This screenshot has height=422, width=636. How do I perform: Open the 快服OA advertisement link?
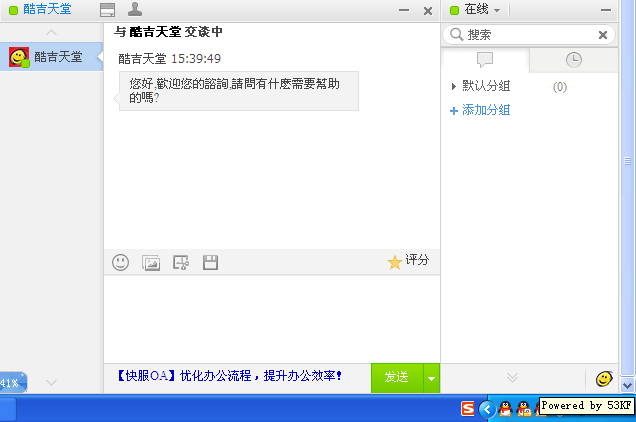point(230,376)
